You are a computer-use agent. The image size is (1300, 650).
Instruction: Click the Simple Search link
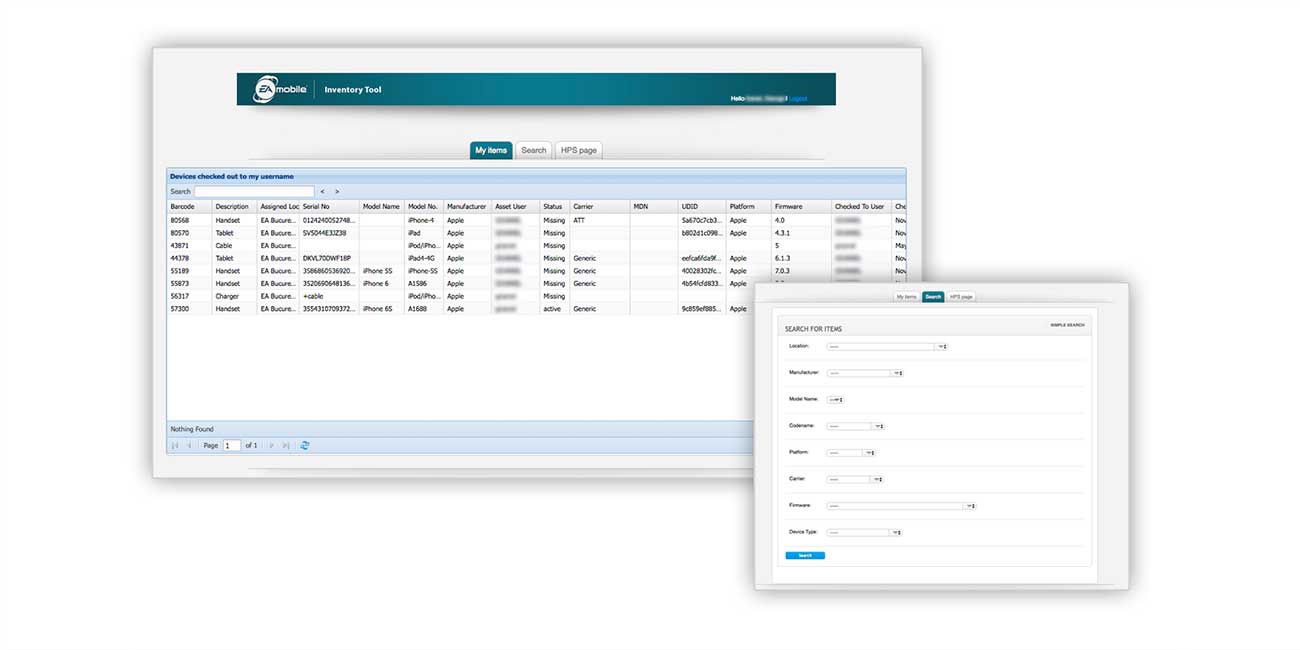click(1069, 325)
